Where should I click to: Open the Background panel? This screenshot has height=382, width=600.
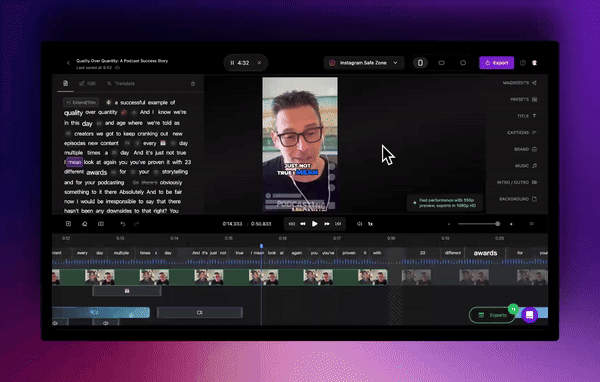click(518, 199)
